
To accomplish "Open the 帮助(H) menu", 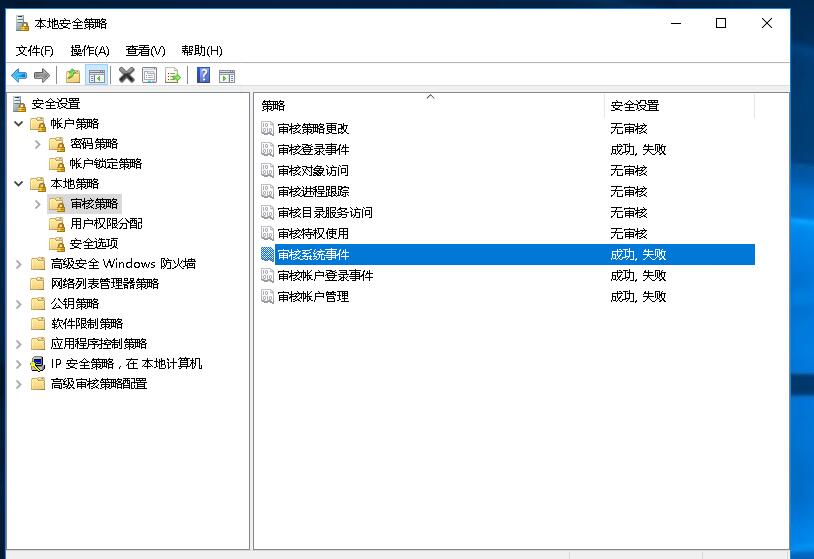I will pyautogui.click(x=202, y=50).
